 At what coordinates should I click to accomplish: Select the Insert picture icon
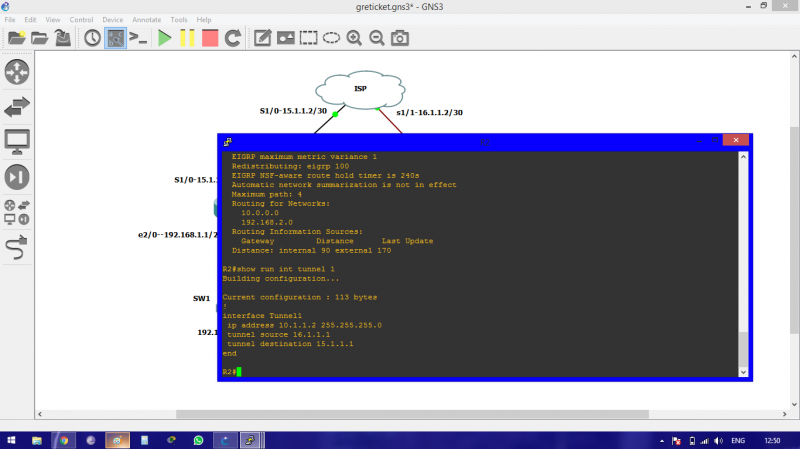point(285,38)
